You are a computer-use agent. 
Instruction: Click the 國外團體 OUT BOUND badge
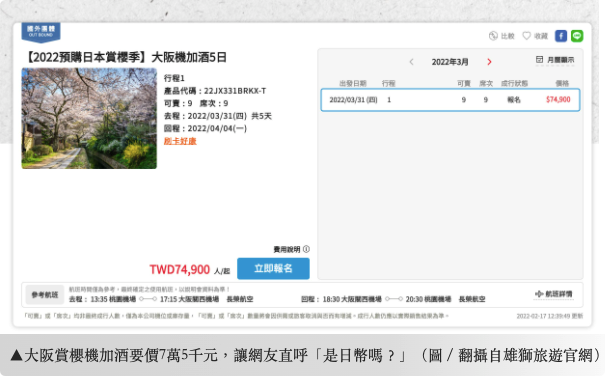[x=41, y=32]
